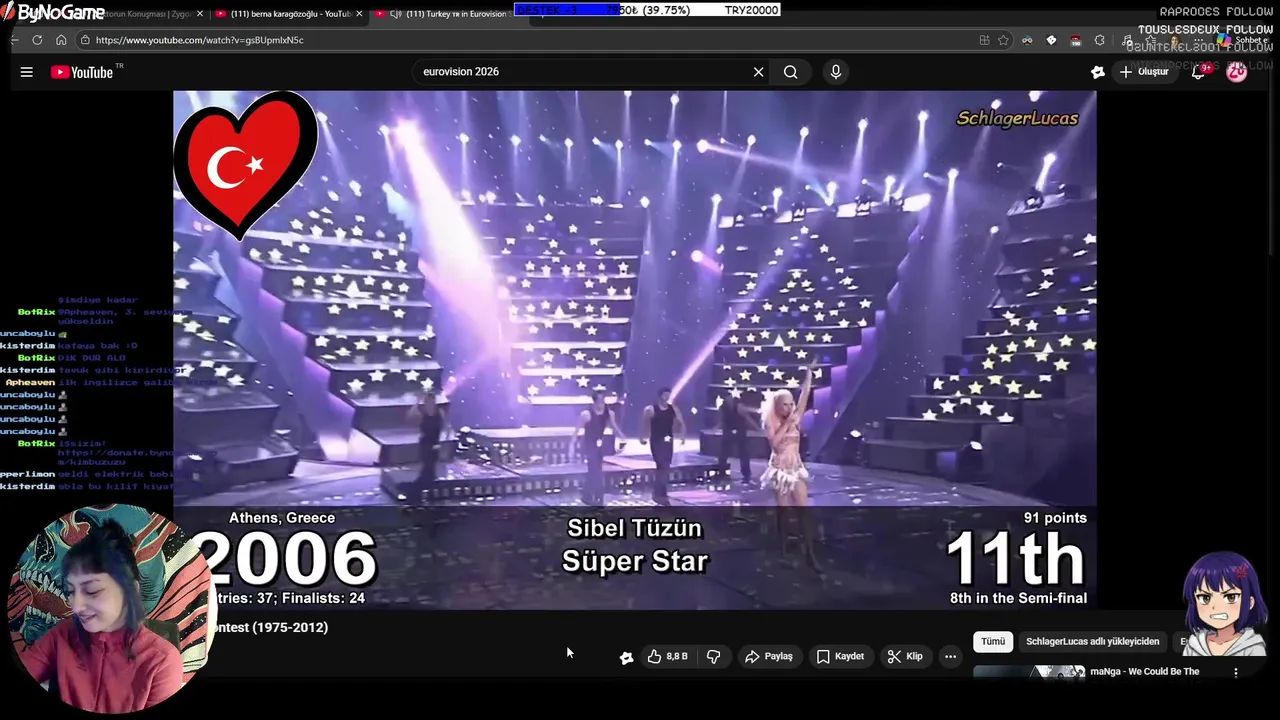Open the Oluştur create button
Image resolution: width=1280 pixels, height=720 pixels.
click(1144, 72)
